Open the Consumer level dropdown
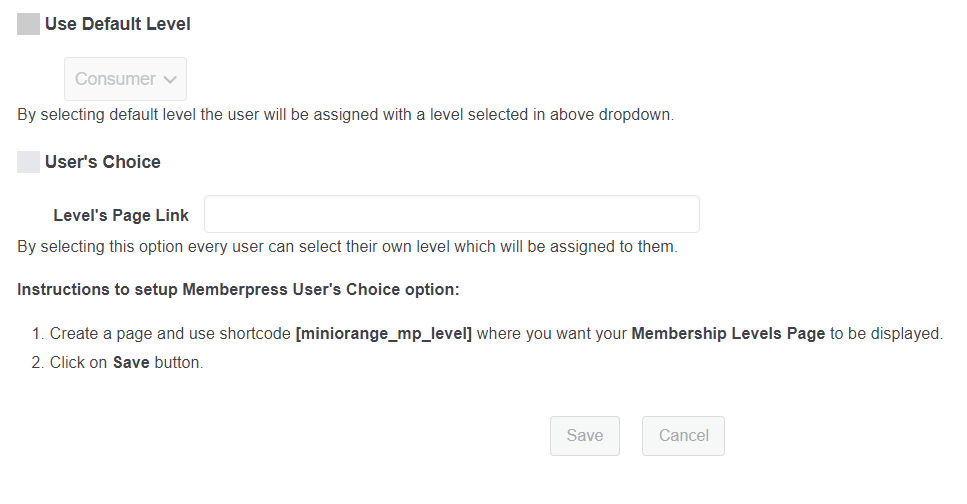Viewport: 967px width, 504px height. [125, 79]
